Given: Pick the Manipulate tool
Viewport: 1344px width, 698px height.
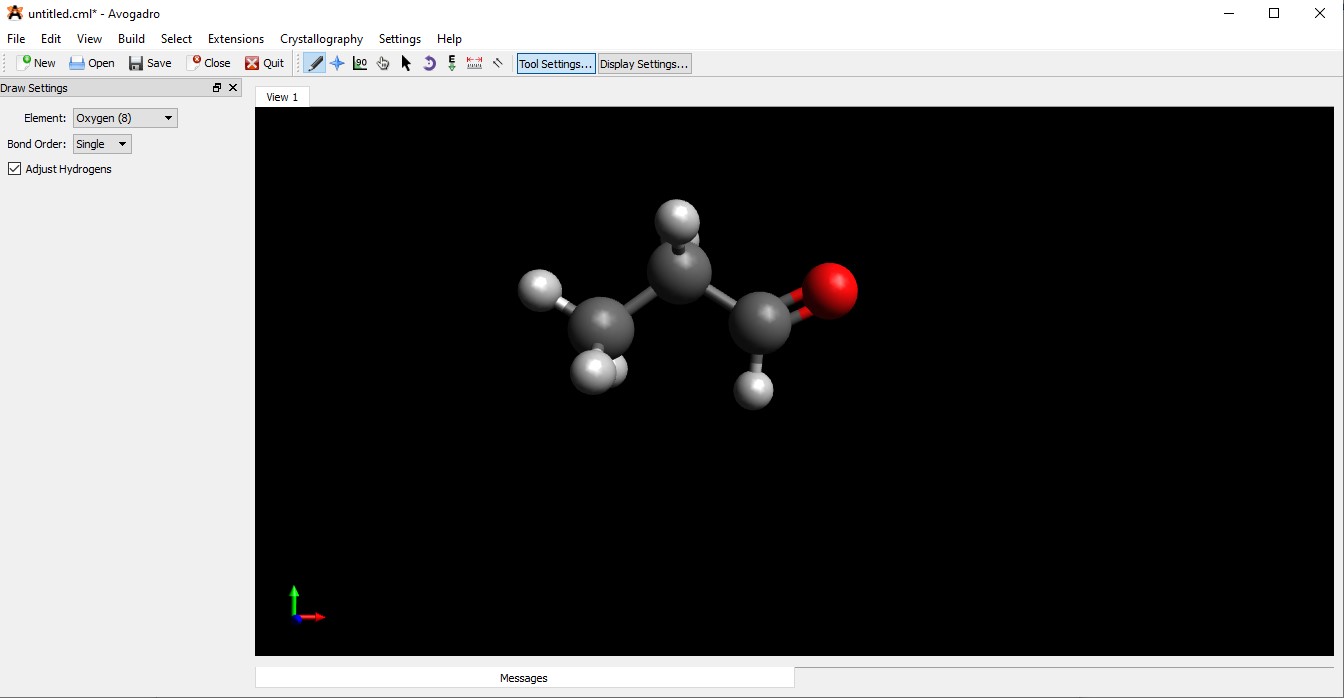Looking at the screenshot, I should 383,63.
